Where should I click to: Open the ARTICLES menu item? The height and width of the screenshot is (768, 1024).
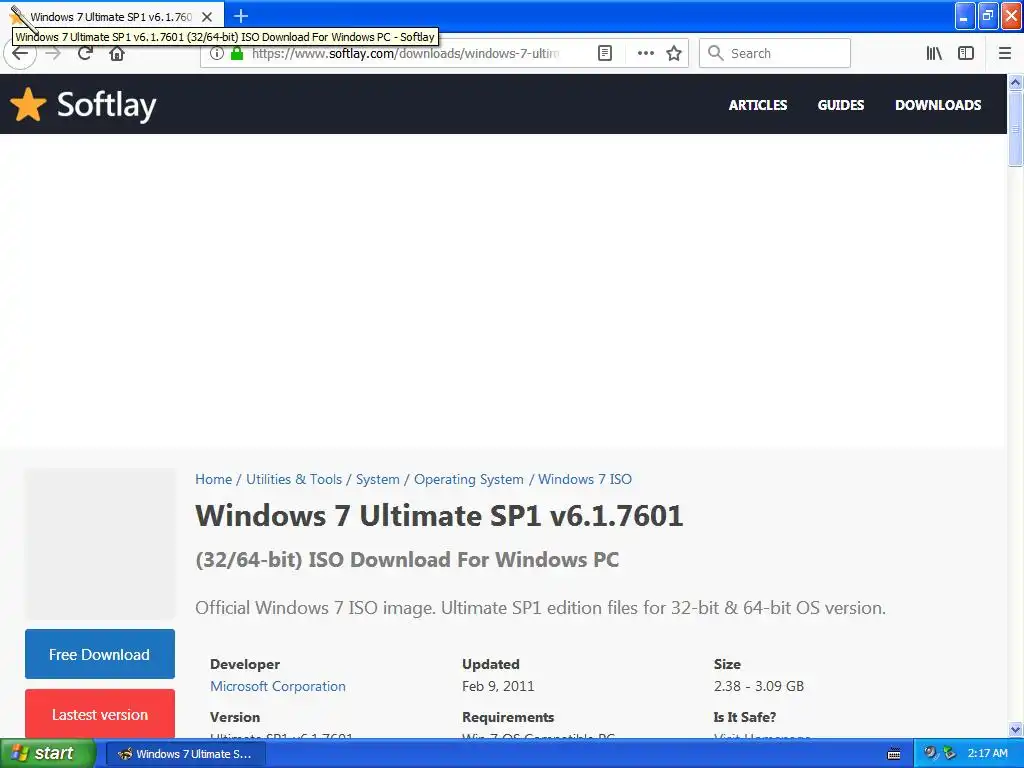click(758, 105)
